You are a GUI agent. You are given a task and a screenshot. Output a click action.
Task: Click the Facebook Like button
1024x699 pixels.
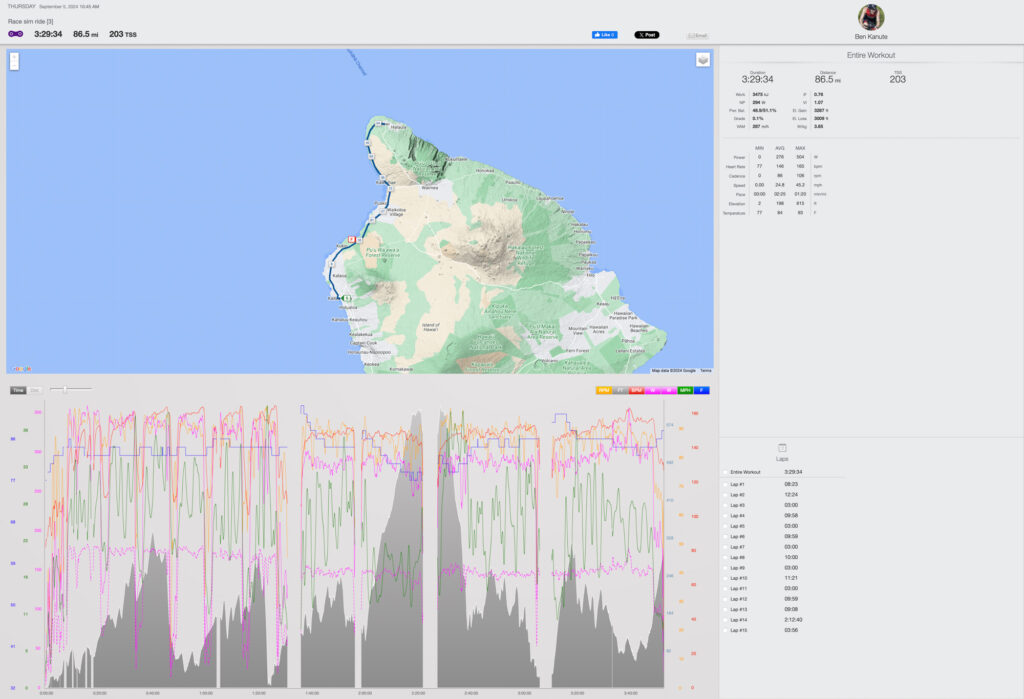pos(604,35)
